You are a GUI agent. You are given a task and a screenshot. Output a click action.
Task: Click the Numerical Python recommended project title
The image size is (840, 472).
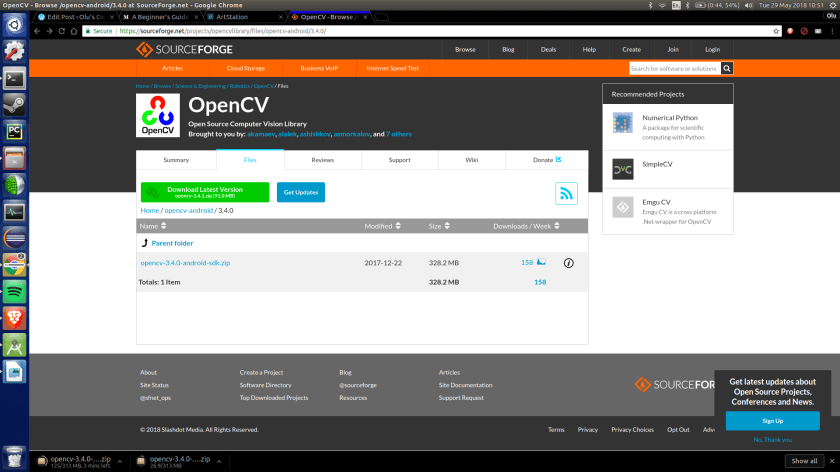pos(670,118)
